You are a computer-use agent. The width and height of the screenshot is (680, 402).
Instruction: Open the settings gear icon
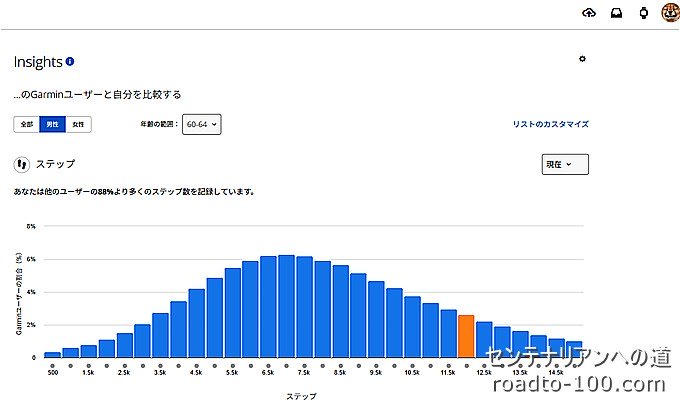point(583,59)
